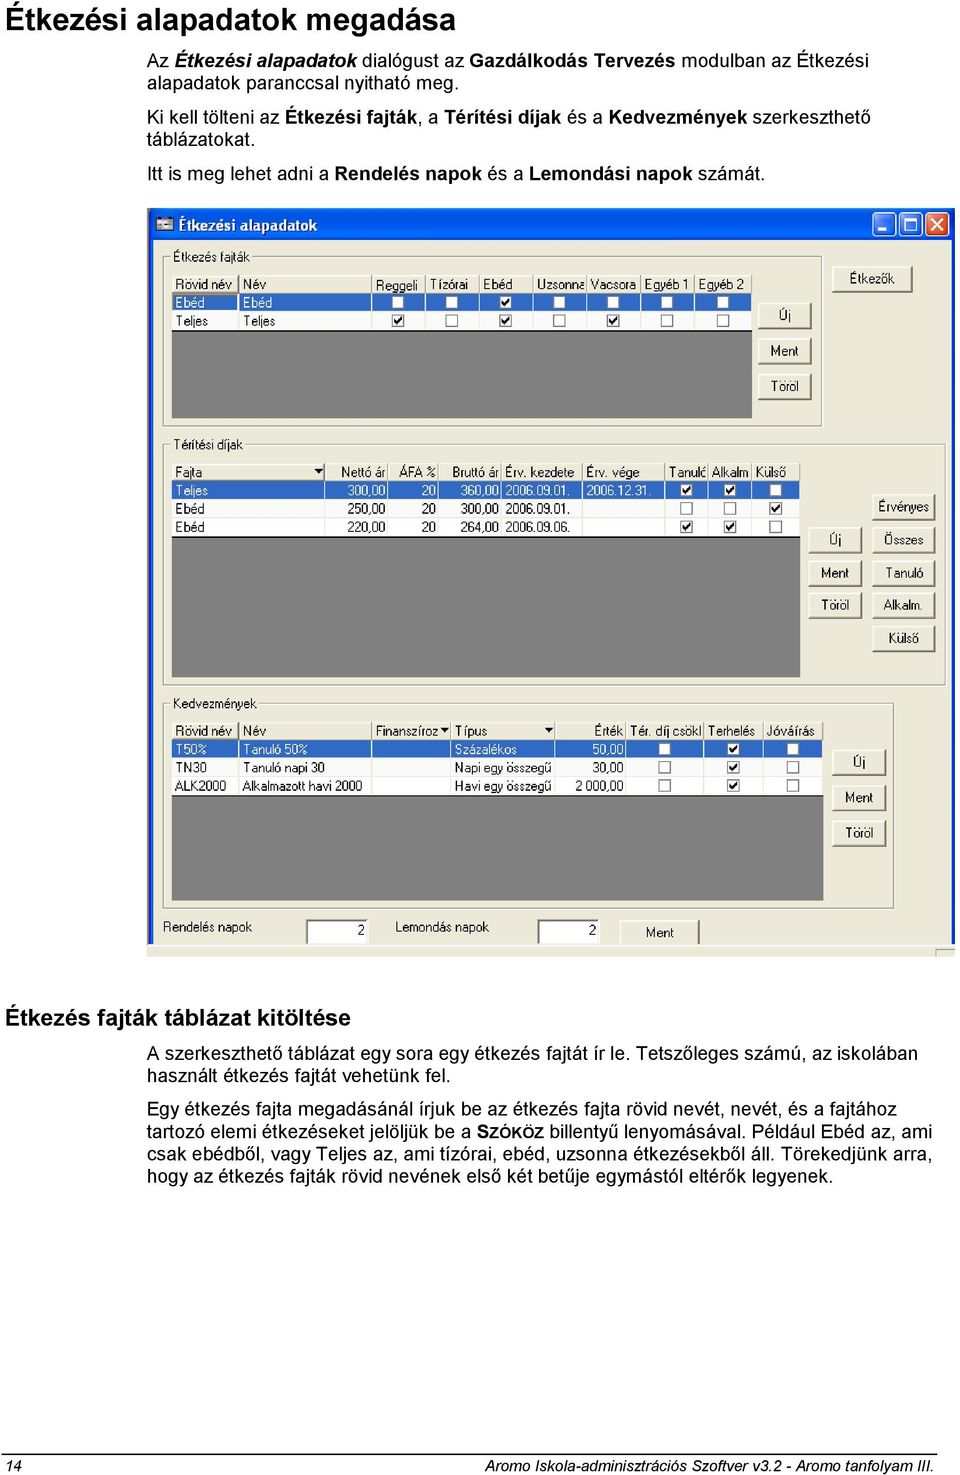Toggle Tanuló checkbox in the 220,00 Ebéd fee row
The height and width of the screenshot is (1475, 960).
(x=686, y=527)
